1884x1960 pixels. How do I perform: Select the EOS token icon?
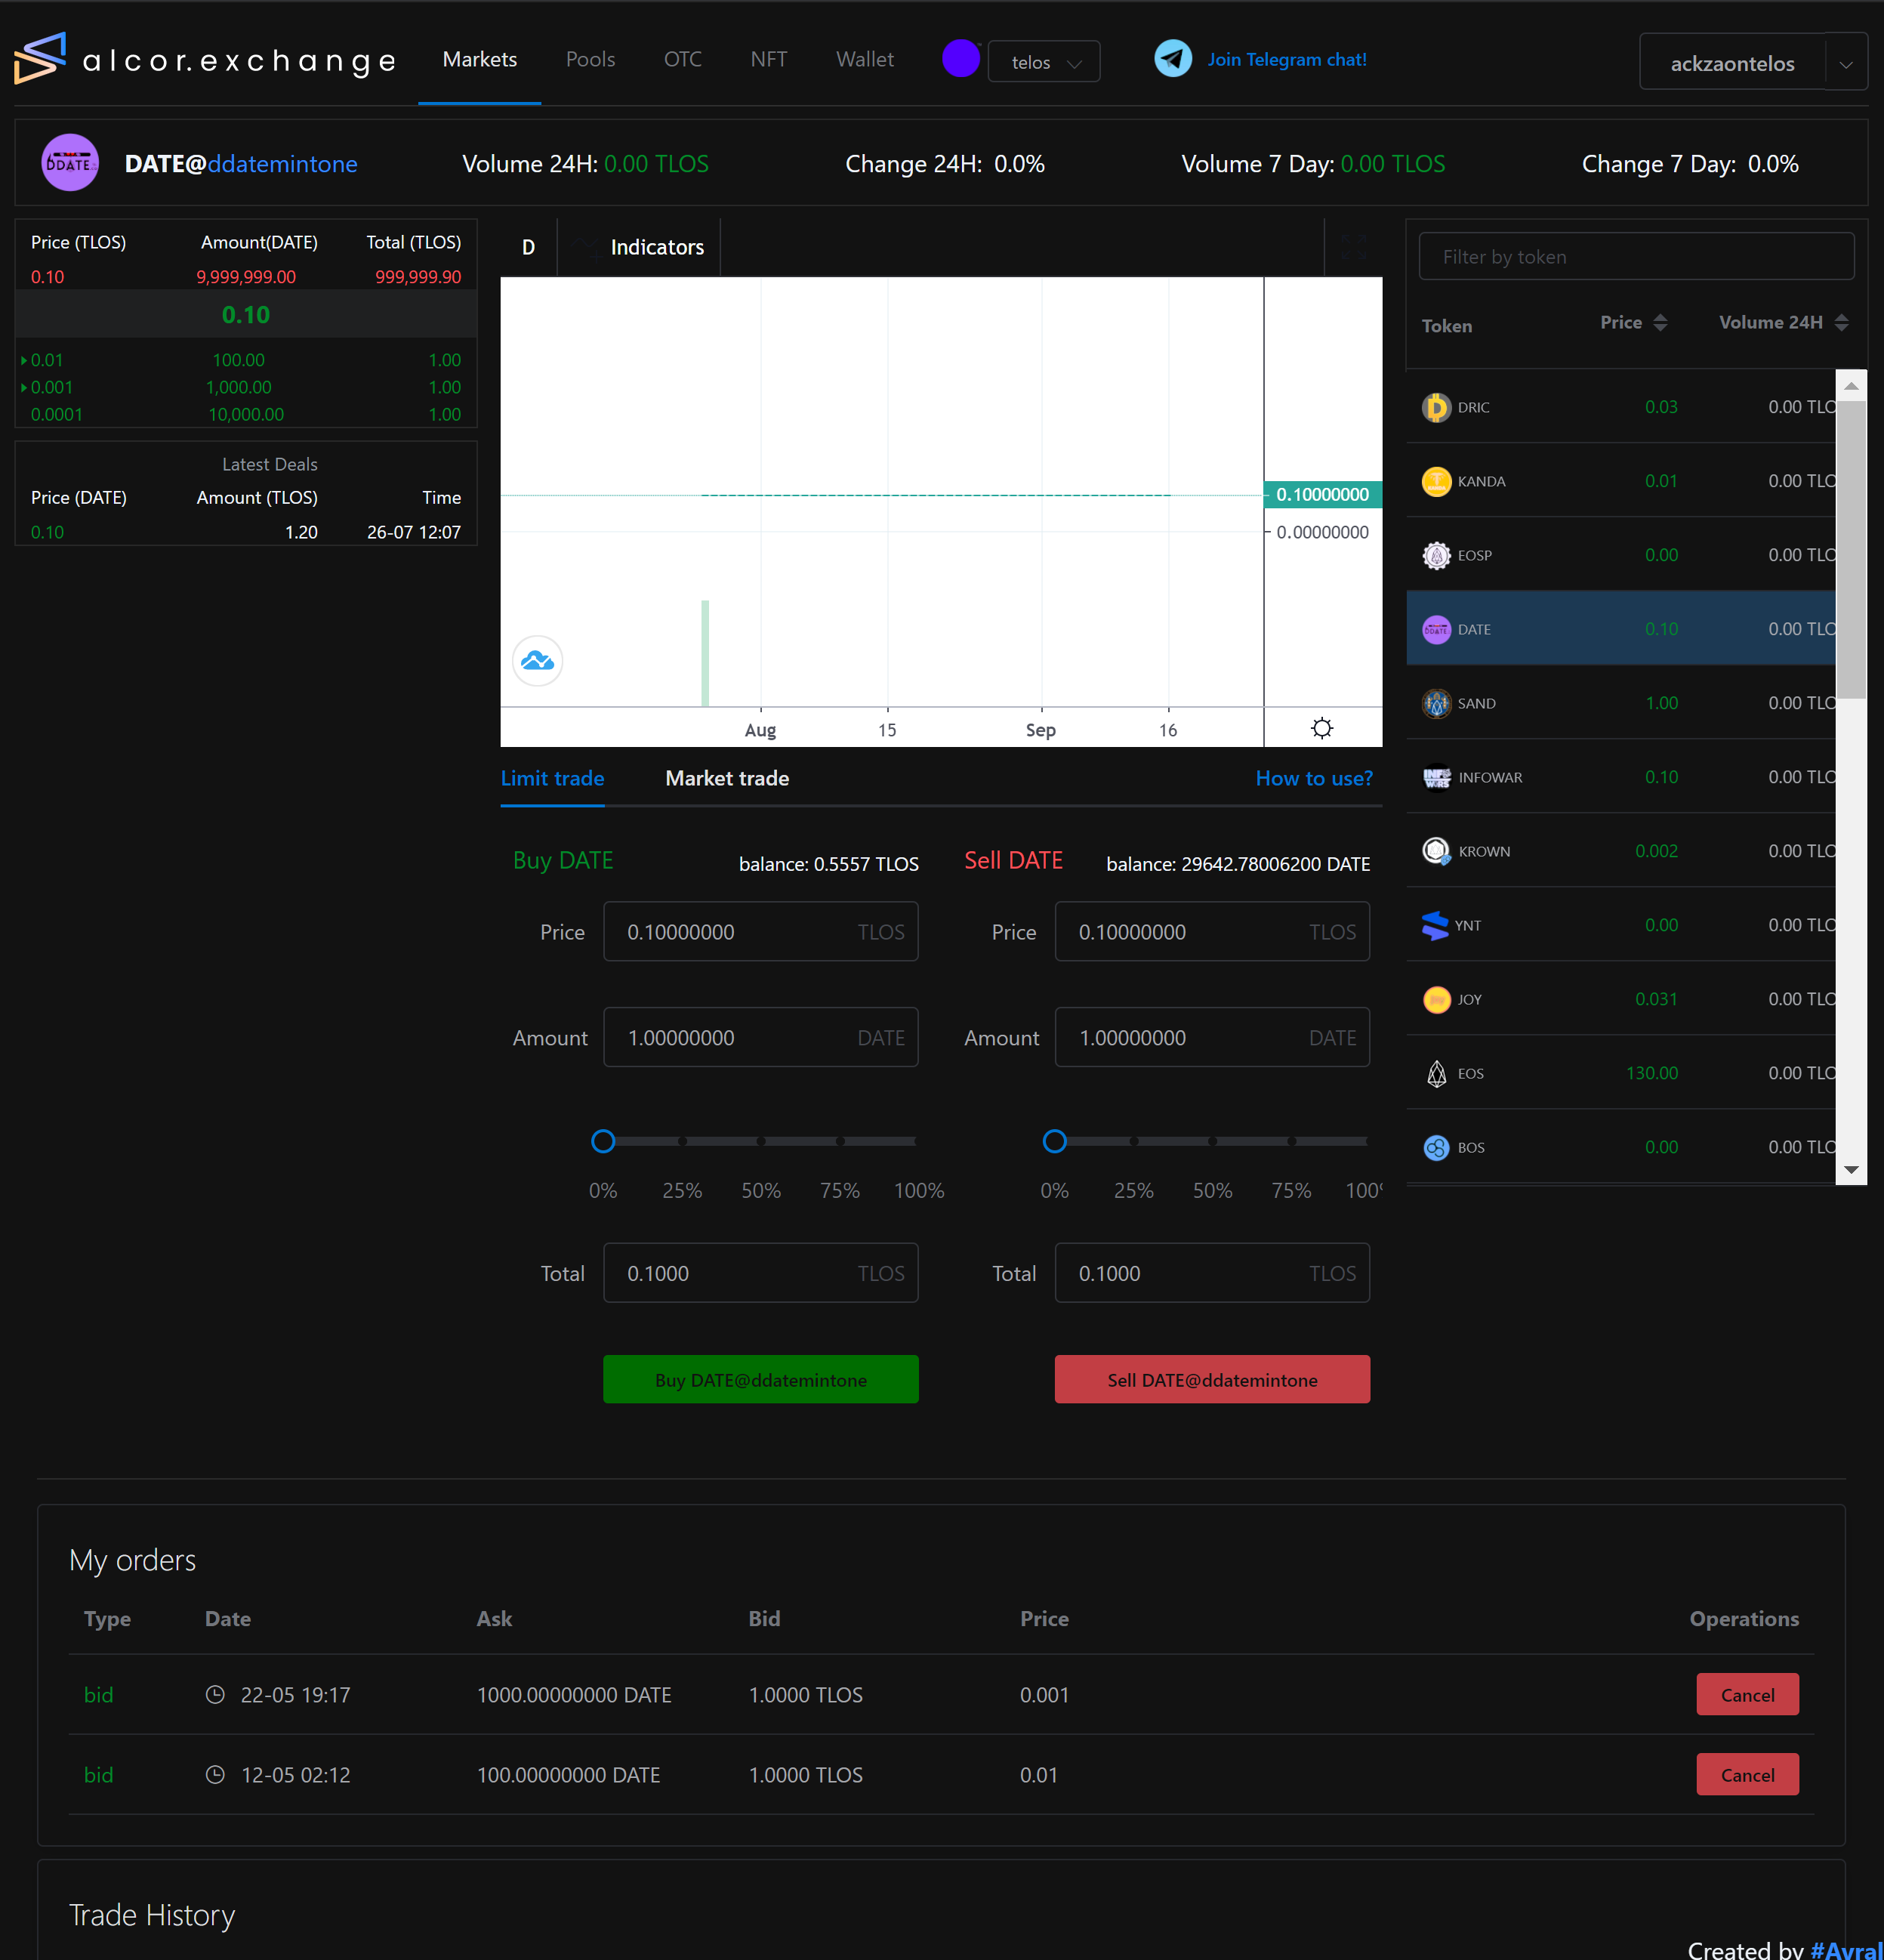1436,1073
